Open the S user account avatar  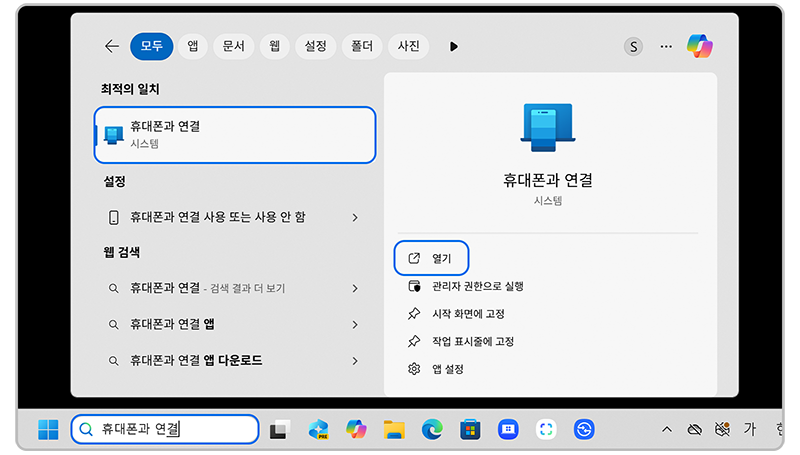point(633,47)
